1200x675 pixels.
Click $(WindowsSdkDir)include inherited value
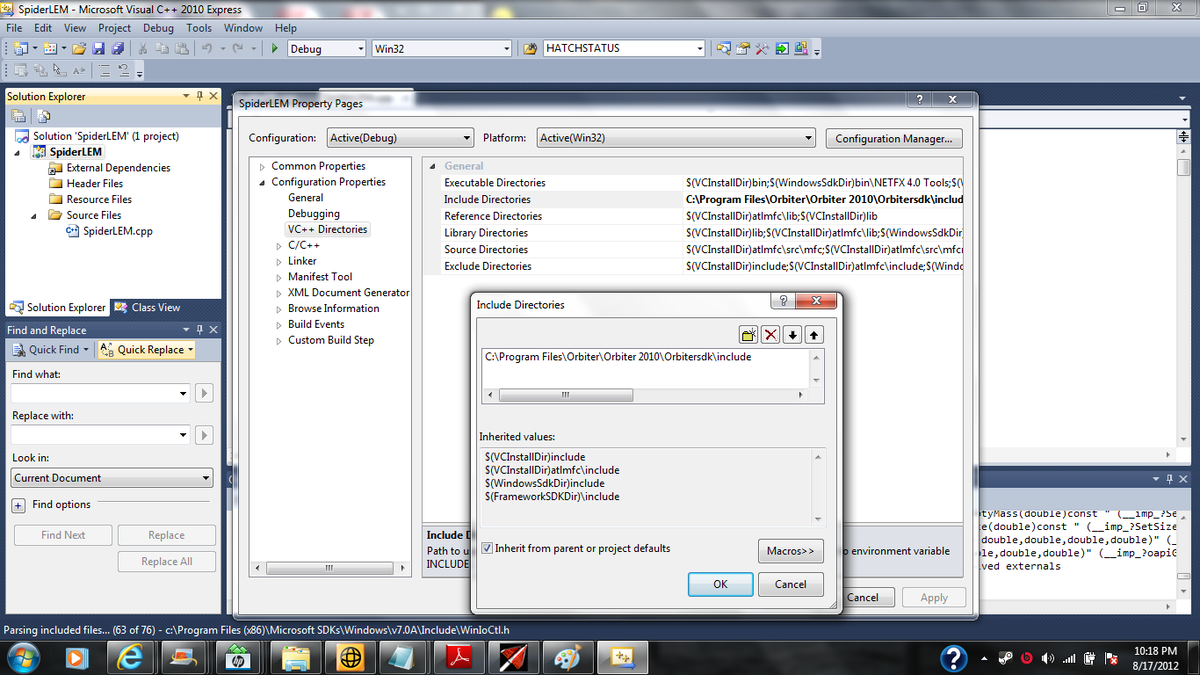pyautogui.click(x=544, y=483)
